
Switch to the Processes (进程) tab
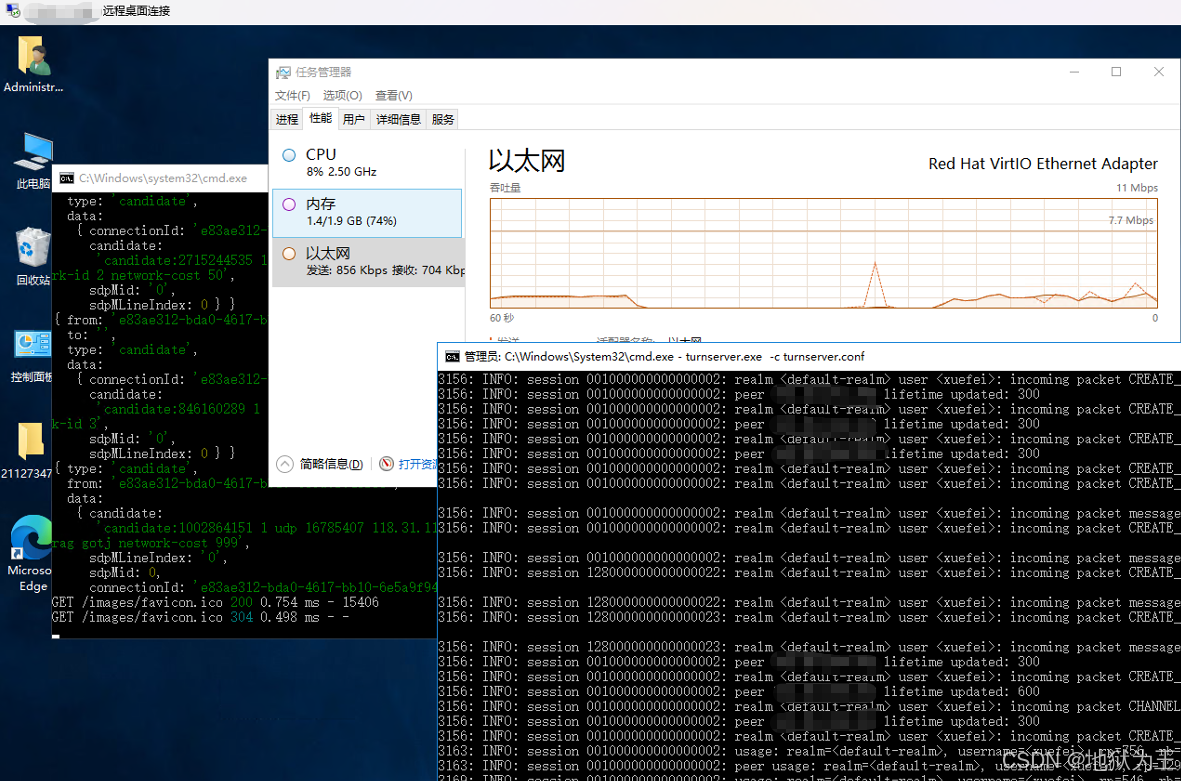287,120
